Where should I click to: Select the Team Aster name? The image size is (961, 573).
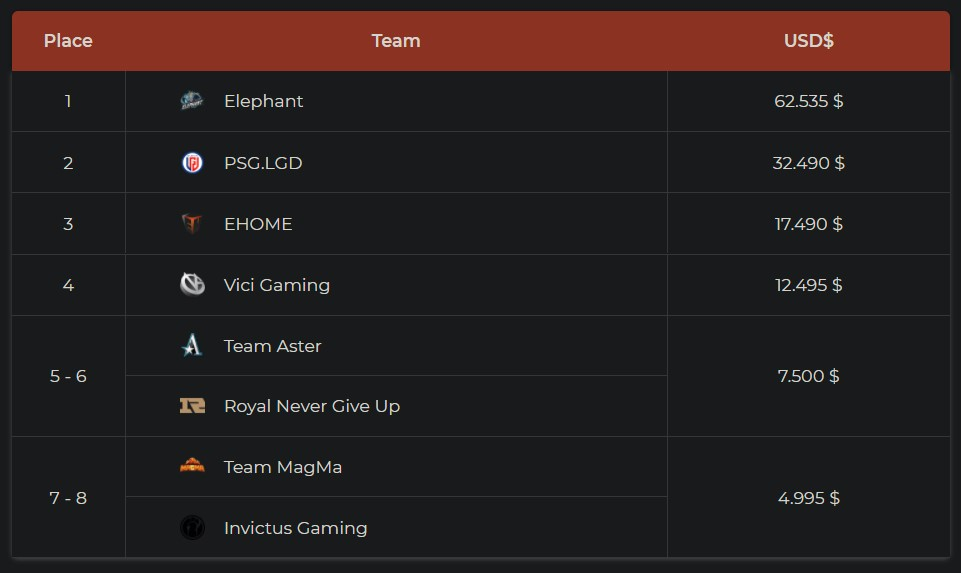273,346
